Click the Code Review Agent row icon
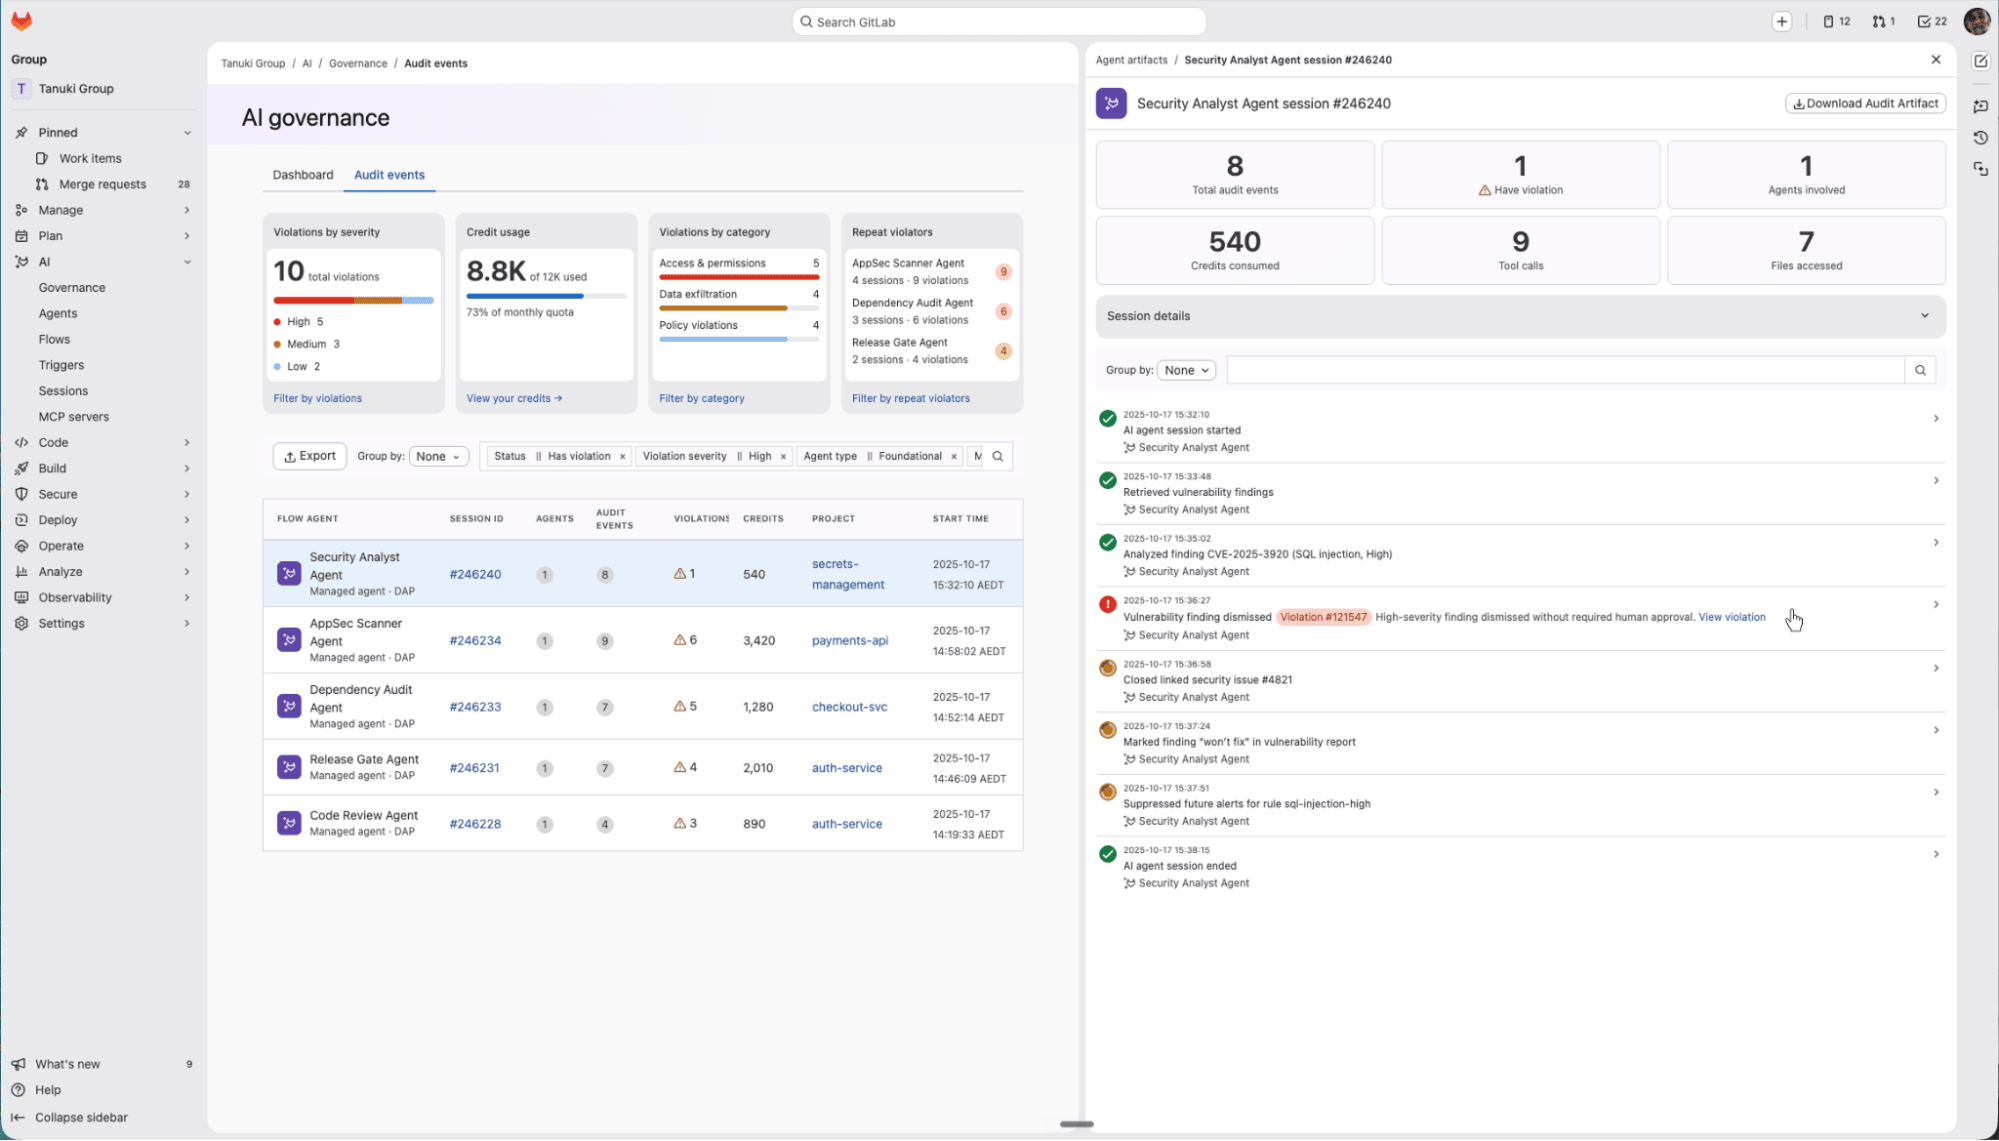The height and width of the screenshot is (1141, 1999). (289, 823)
